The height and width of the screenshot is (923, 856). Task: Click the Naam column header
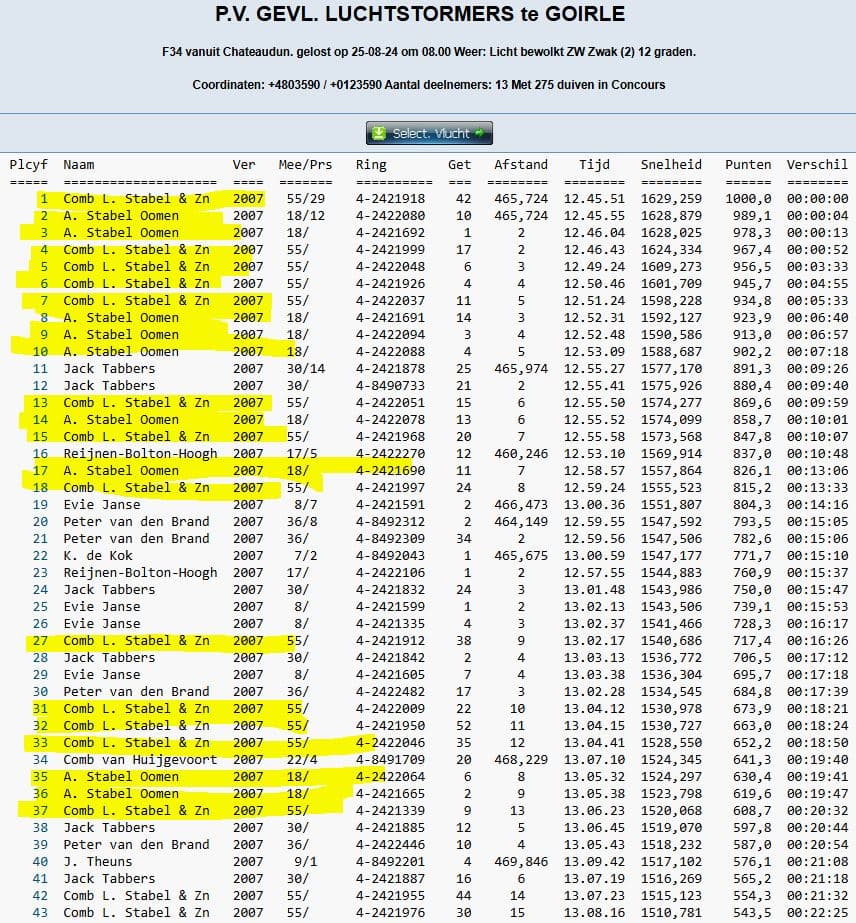point(80,164)
